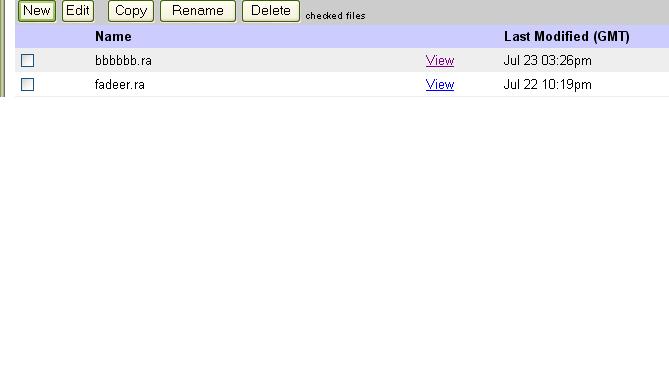This screenshot has width=669, height=384.
Task: Click the Name column header
Action: (x=113, y=37)
